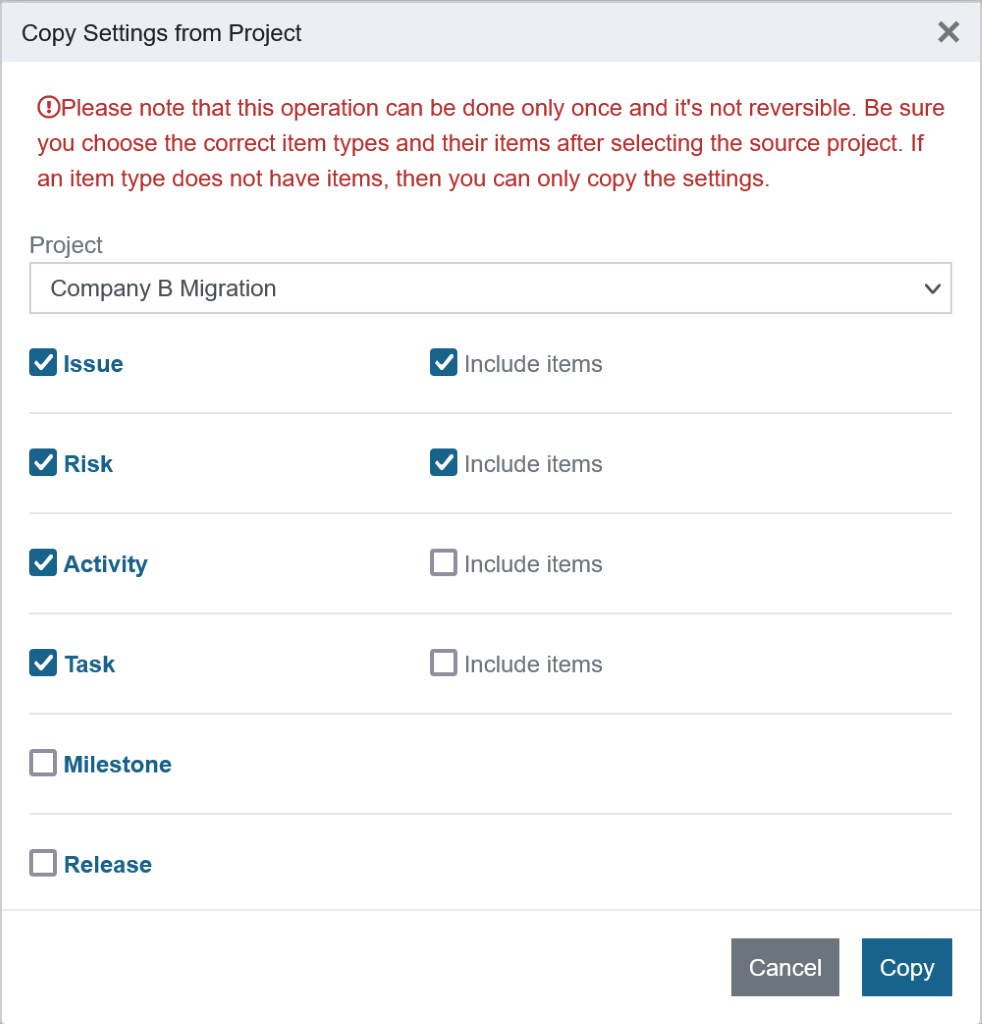Uncheck Include items for Risk
The width and height of the screenshot is (982, 1024).
pyautogui.click(x=443, y=462)
